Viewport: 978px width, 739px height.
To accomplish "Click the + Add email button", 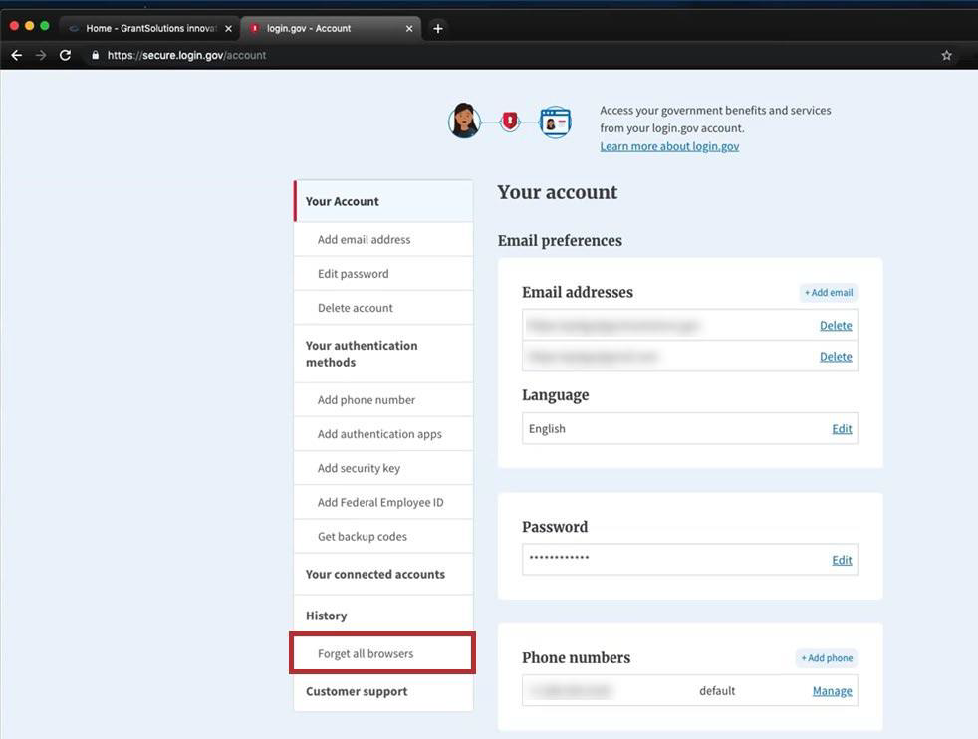I will [829, 292].
